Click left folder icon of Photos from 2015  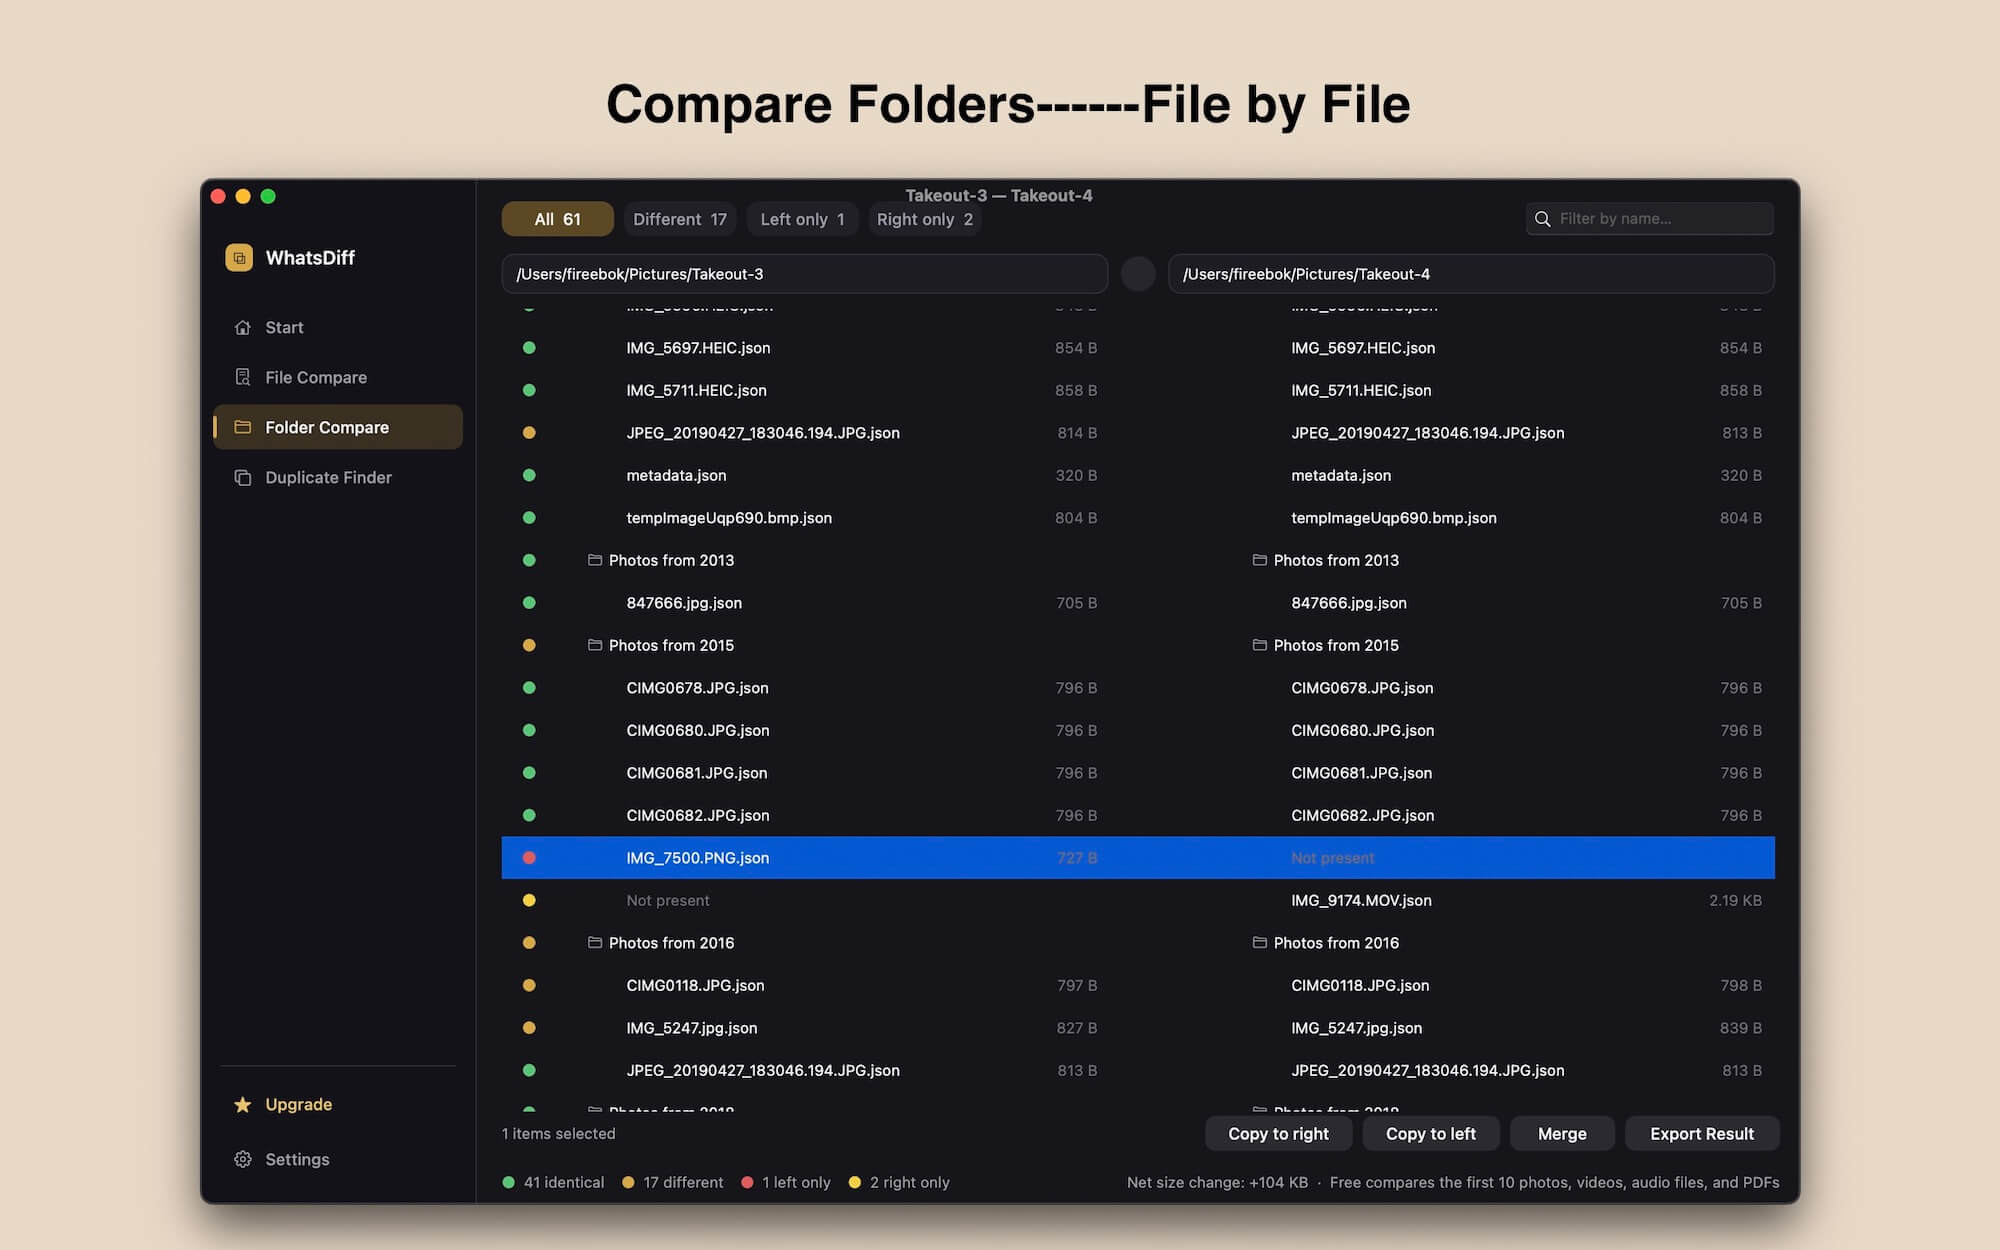(x=594, y=645)
